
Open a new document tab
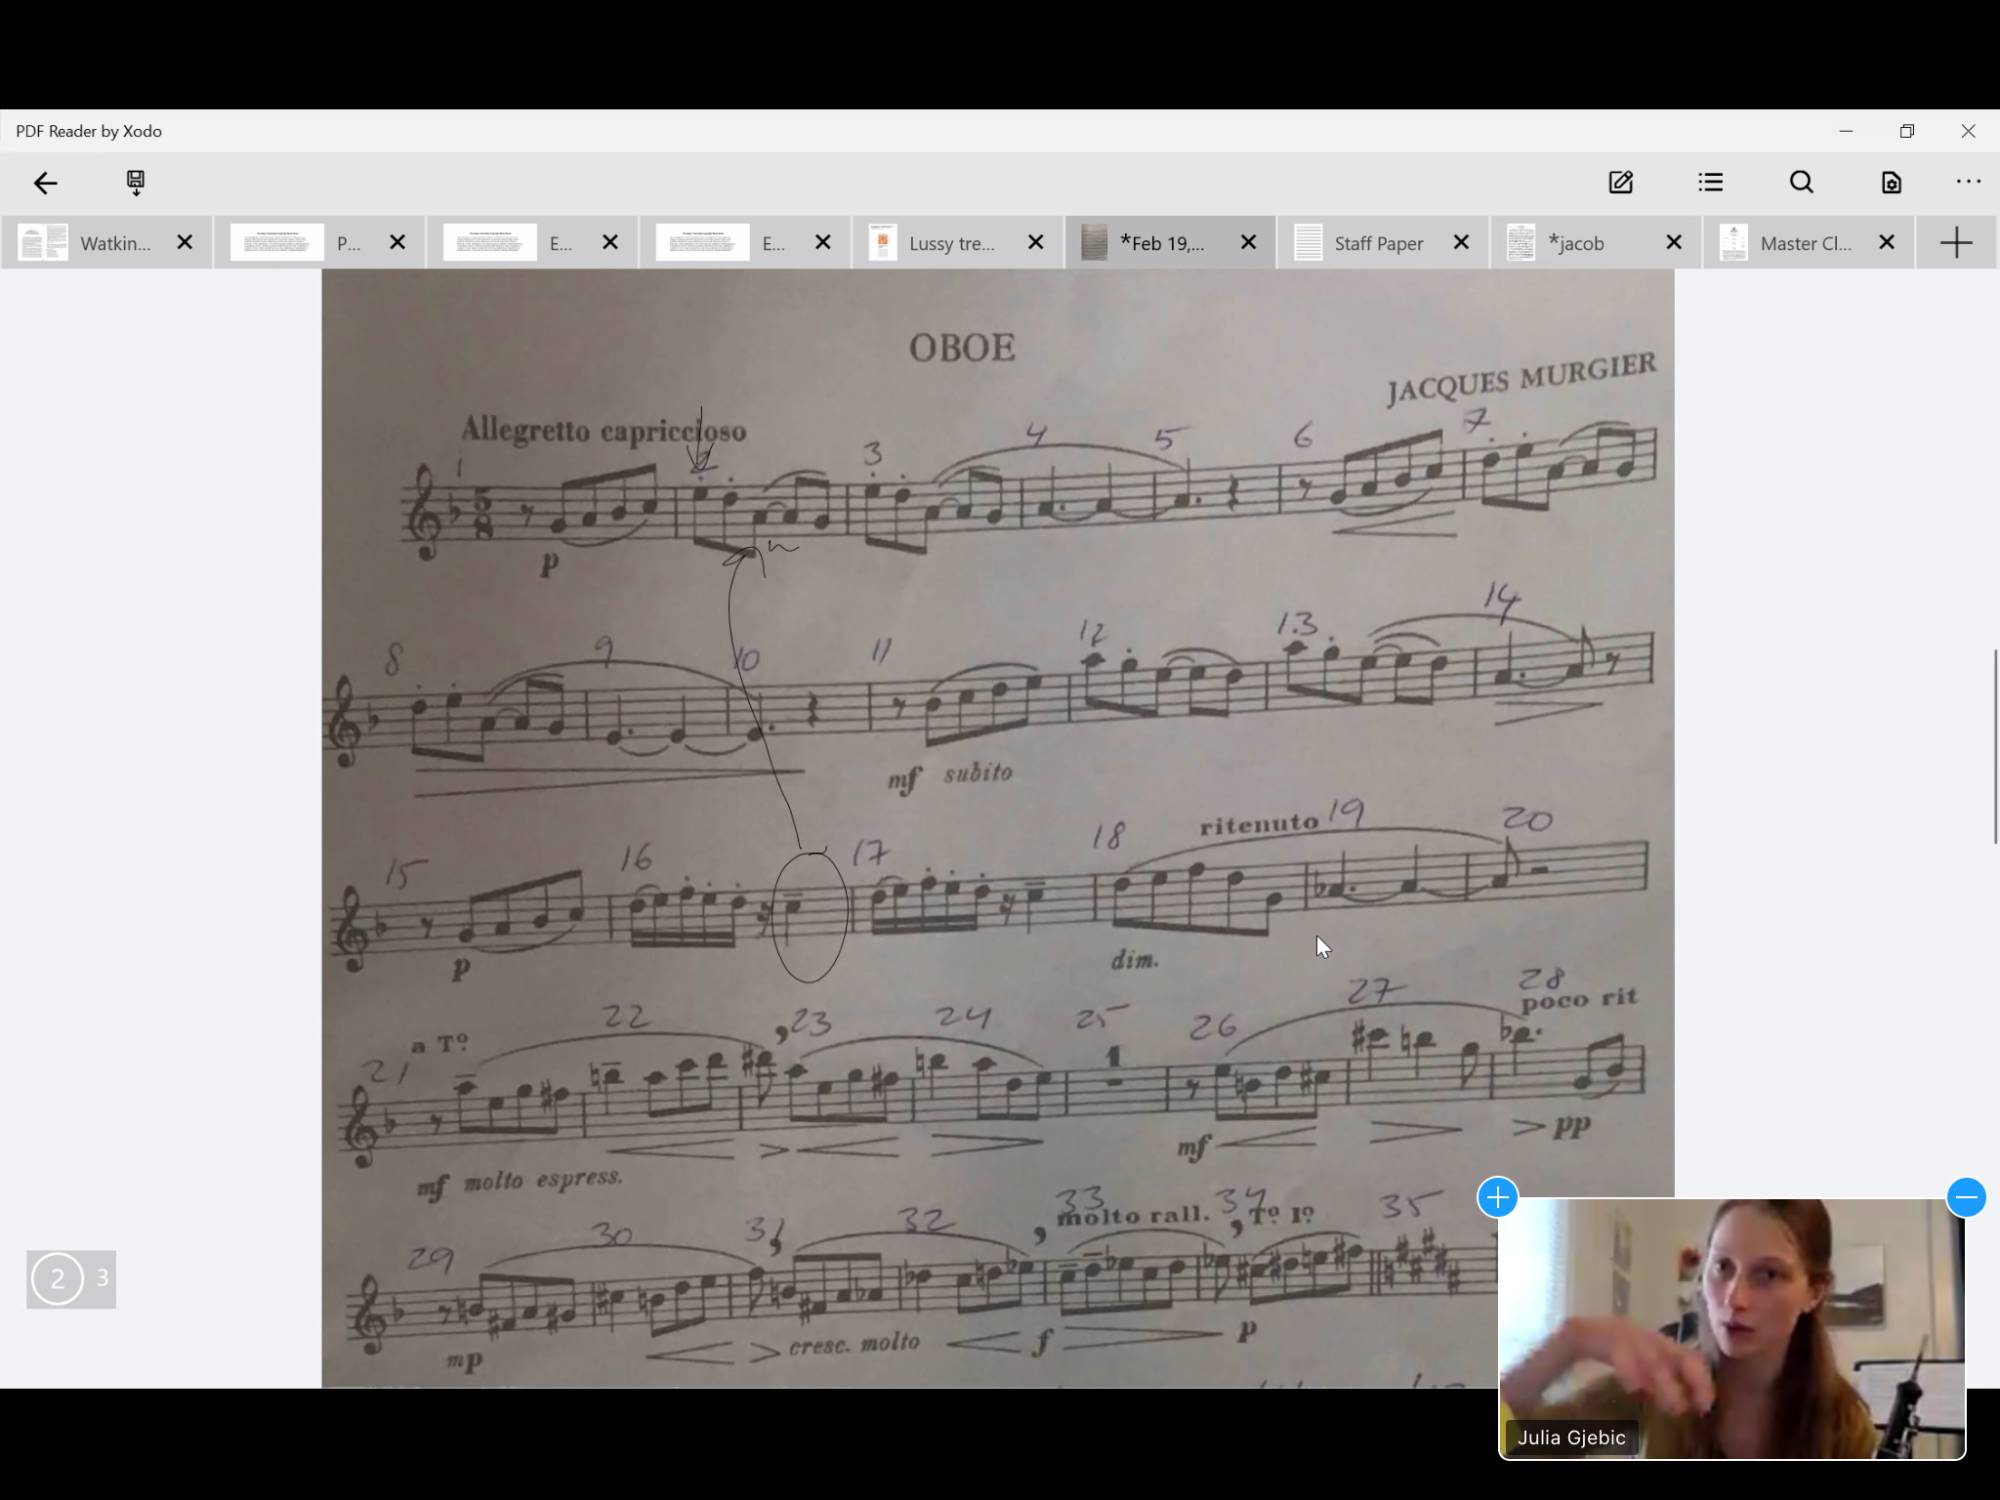tap(1956, 242)
